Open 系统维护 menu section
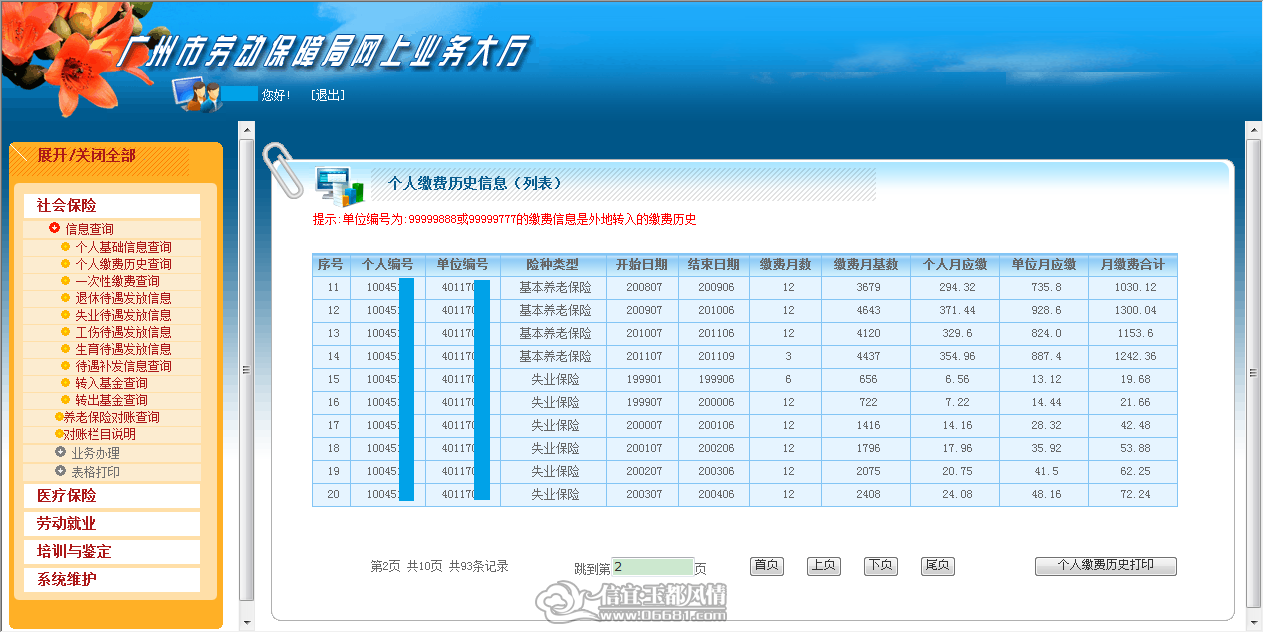Viewport: 1264px width, 633px height. coord(112,579)
